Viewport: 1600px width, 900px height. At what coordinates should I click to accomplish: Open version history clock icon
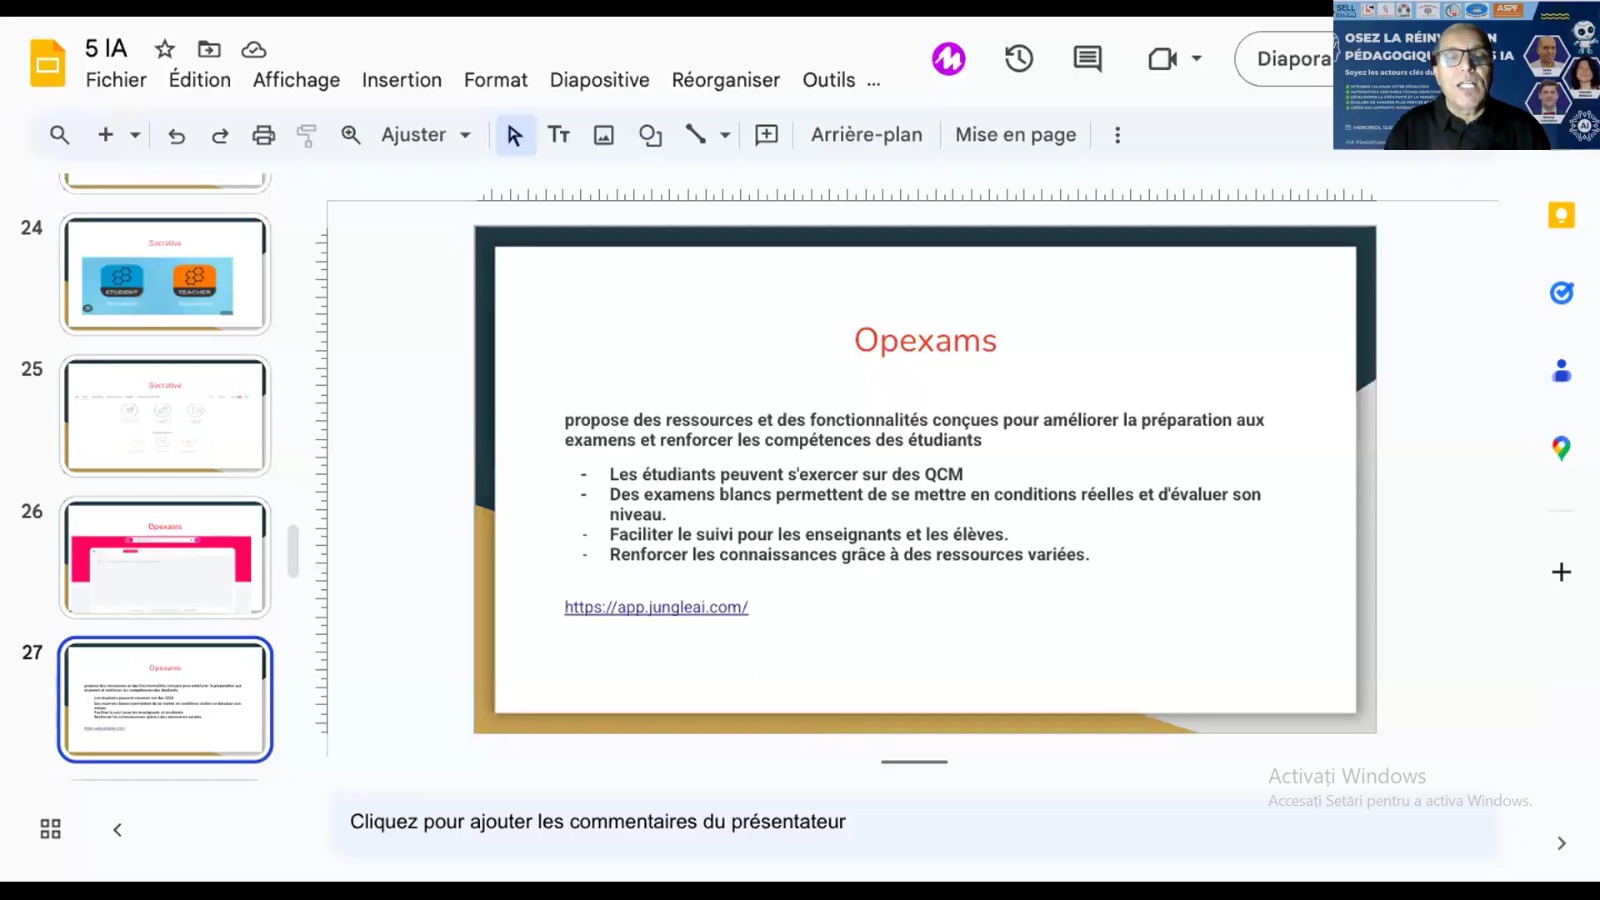coord(1018,59)
